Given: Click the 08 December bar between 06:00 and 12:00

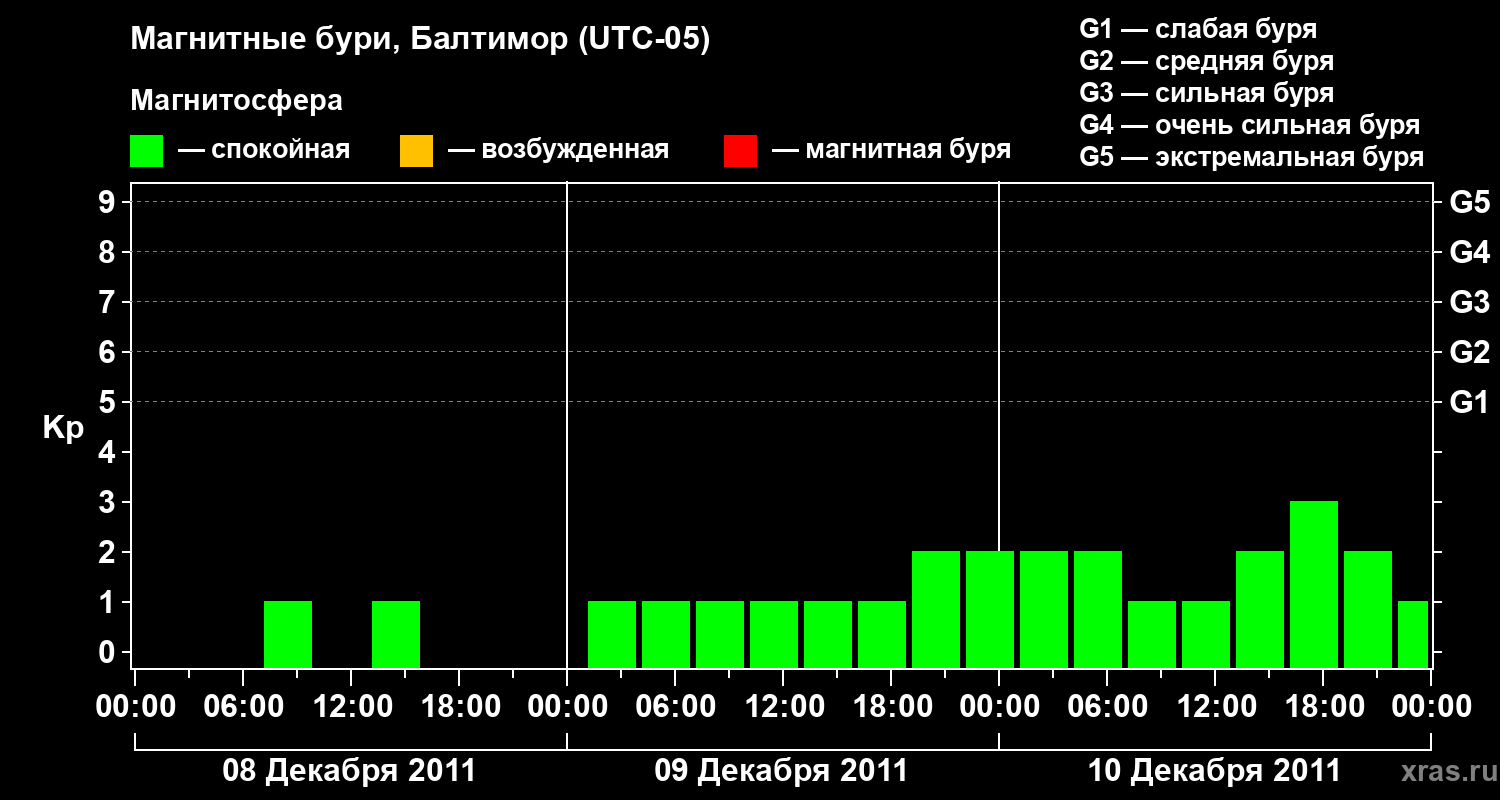Looking at the screenshot, I should pyautogui.click(x=288, y=634).
